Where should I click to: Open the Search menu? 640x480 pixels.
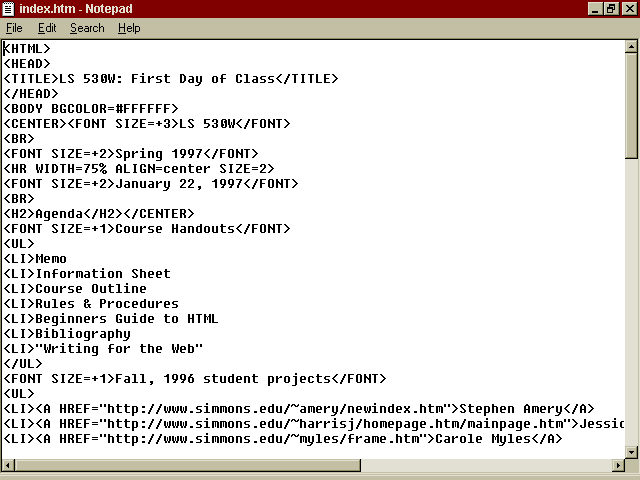[87, 28]
